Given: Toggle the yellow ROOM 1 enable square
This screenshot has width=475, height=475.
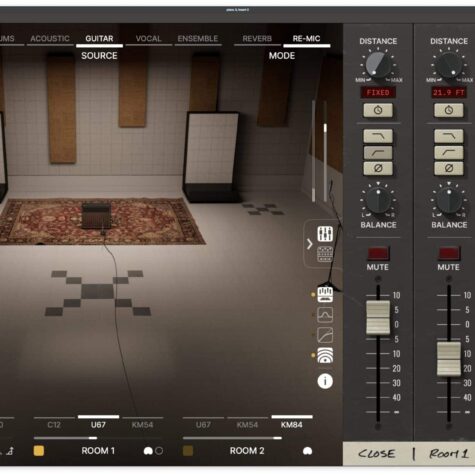Looking at the screenshot, I should pos(39,451).
